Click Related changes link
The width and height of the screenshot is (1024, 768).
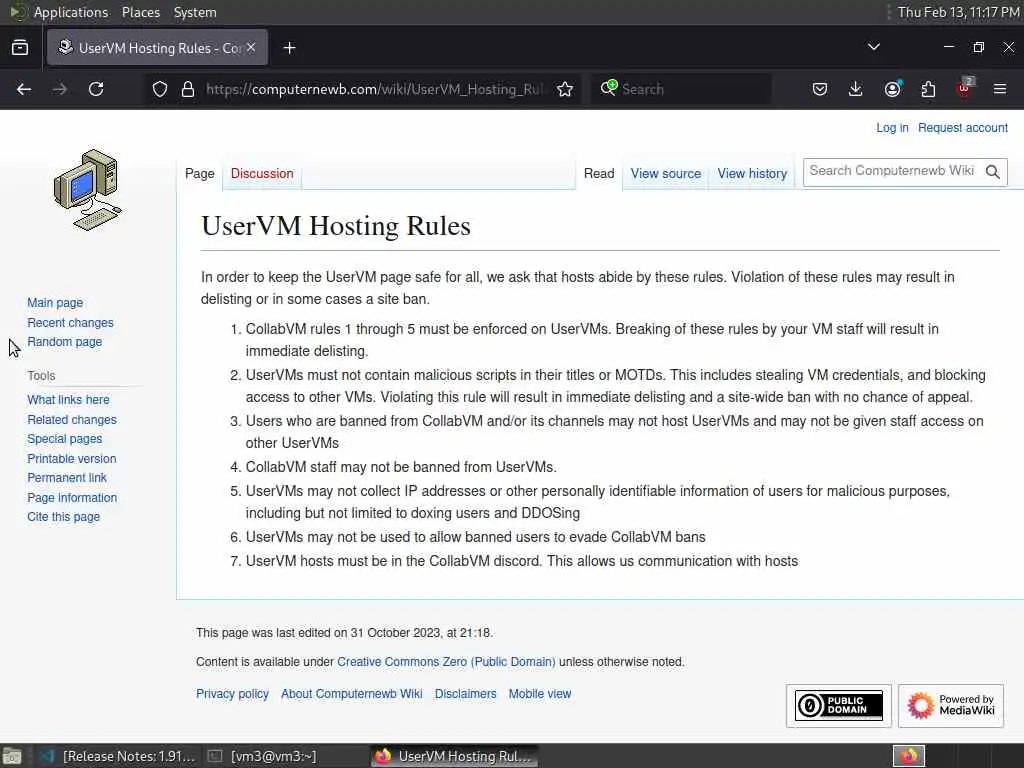point(72,420)
